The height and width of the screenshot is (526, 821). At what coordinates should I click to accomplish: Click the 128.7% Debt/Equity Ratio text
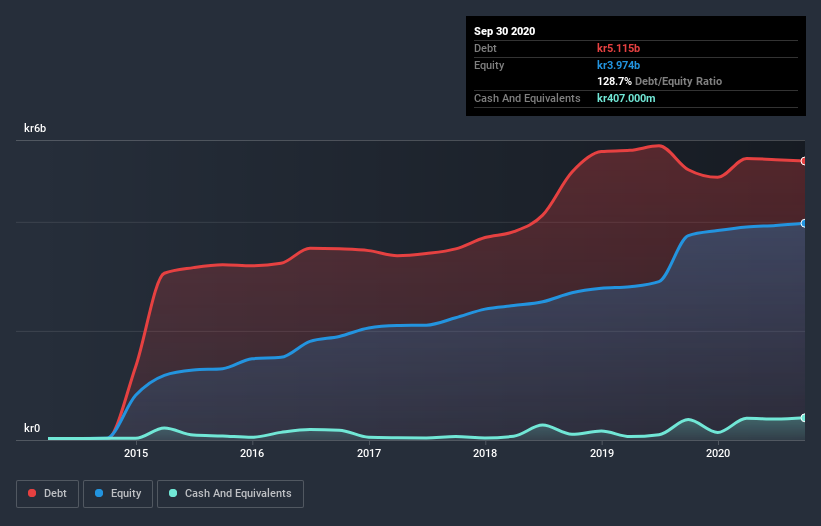click(659, 82)
